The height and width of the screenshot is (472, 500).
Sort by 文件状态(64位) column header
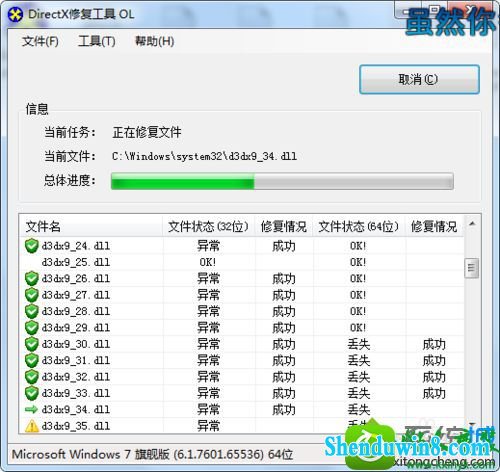pos(359,226)
